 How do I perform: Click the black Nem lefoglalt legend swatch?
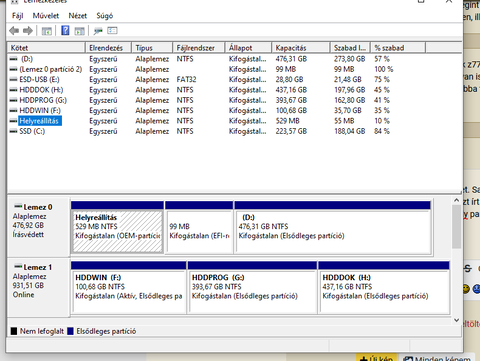pos(14,331)
